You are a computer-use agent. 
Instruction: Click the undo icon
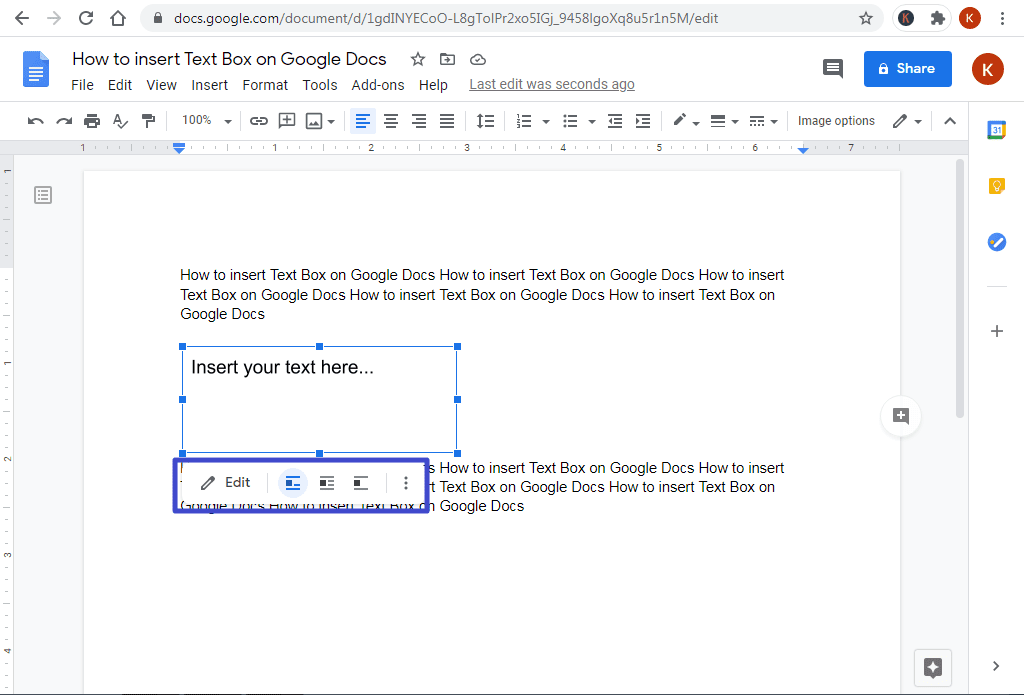[x=35, y=120]
